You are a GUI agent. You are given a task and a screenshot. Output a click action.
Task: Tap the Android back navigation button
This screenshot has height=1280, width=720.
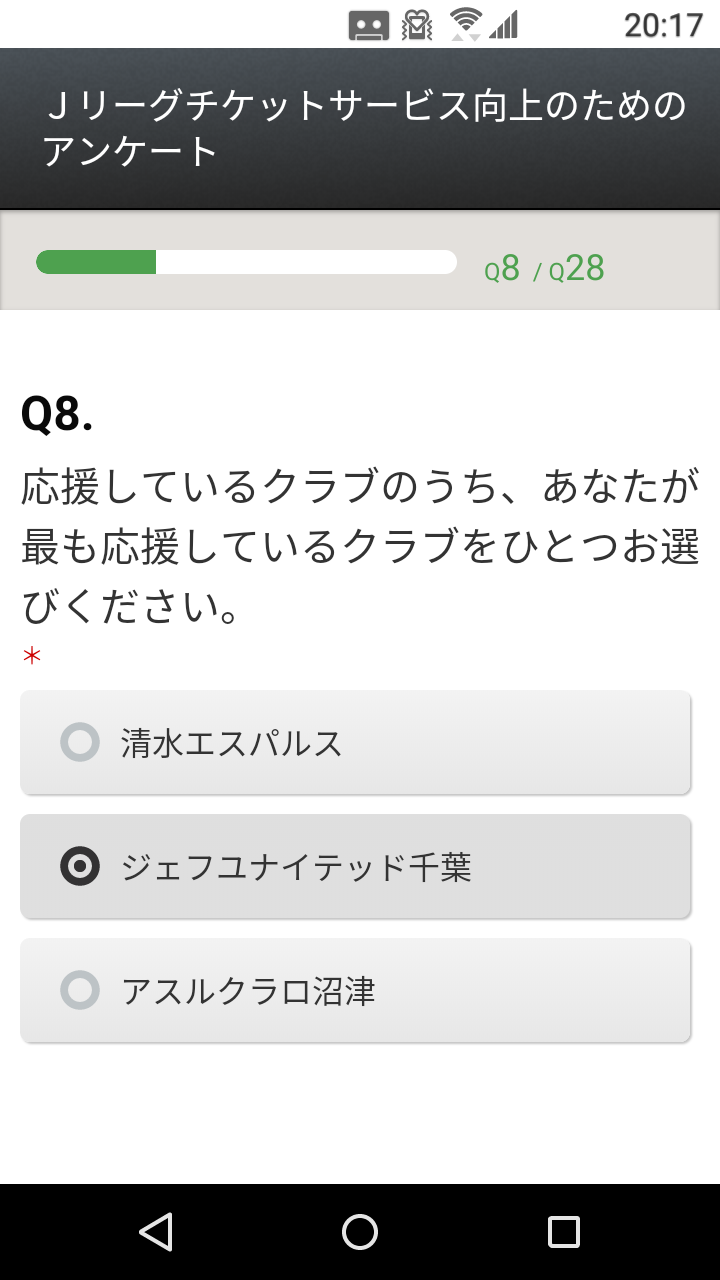[x=156, y=1232]
